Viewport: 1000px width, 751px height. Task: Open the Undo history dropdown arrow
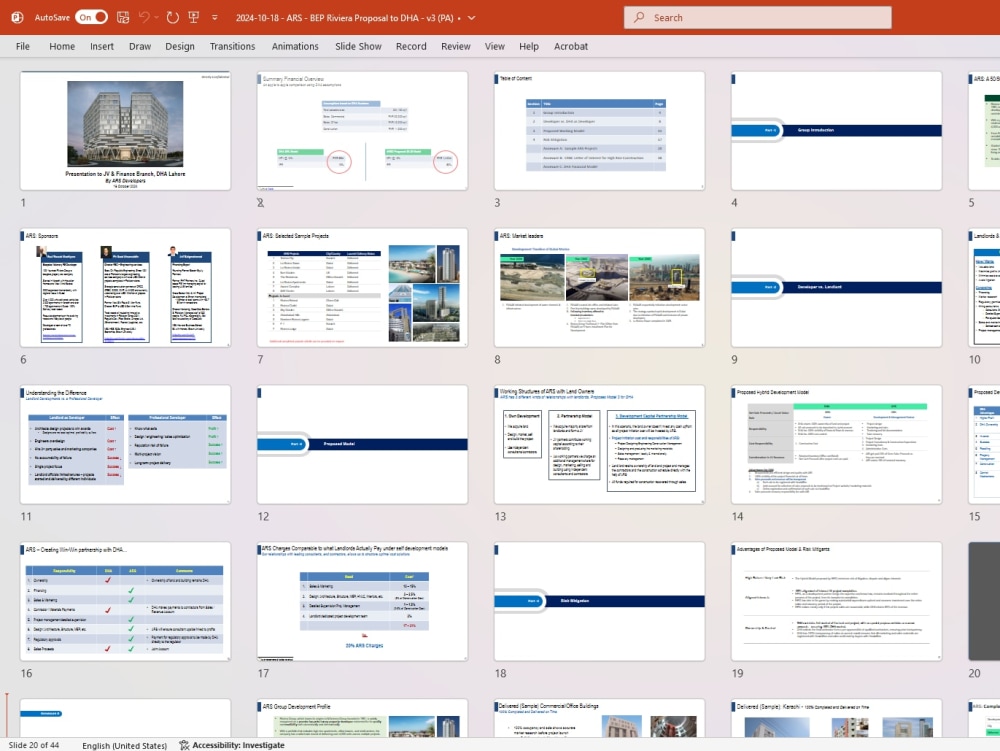(157, 17)
